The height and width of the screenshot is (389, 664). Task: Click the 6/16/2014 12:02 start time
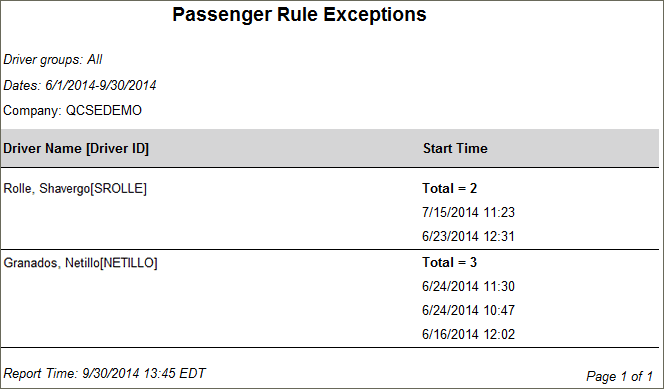(468, 334)
